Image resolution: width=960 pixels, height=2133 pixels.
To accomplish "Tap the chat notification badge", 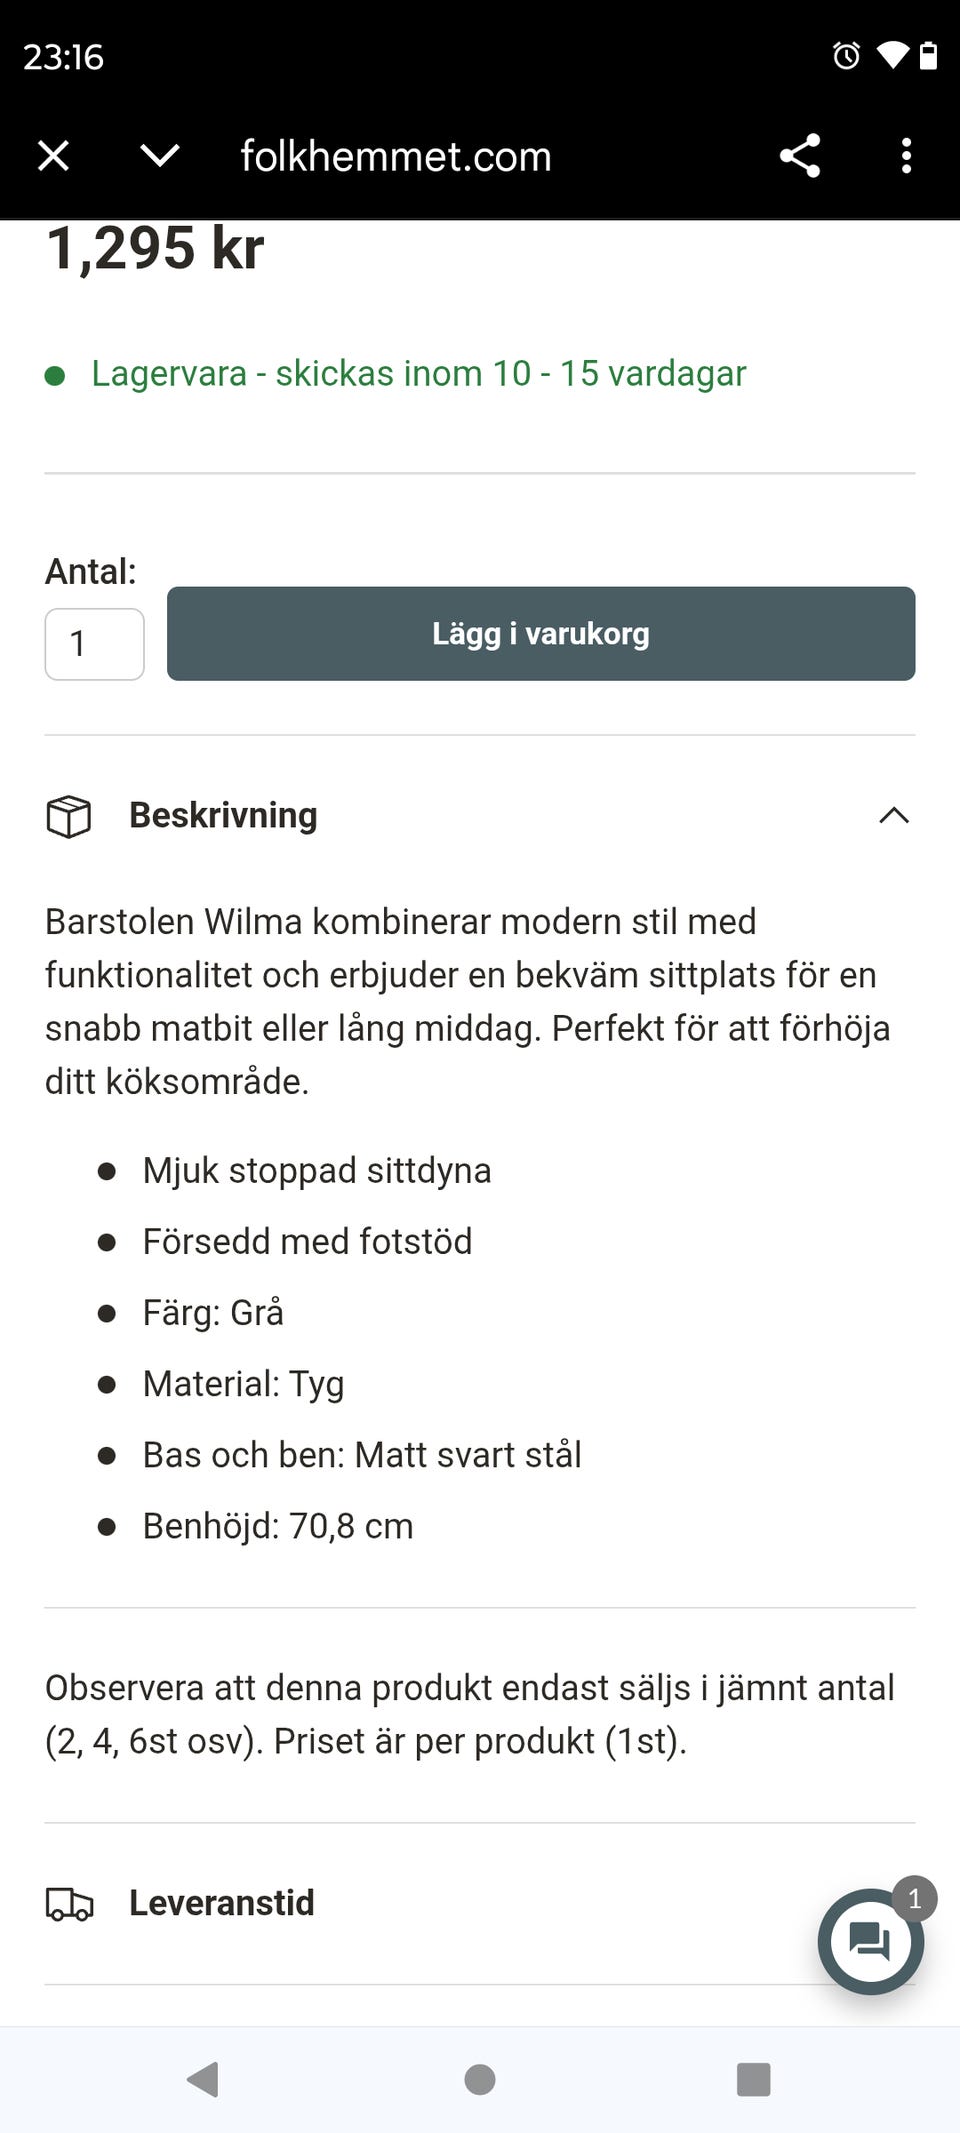I will tap(914, 1899).
